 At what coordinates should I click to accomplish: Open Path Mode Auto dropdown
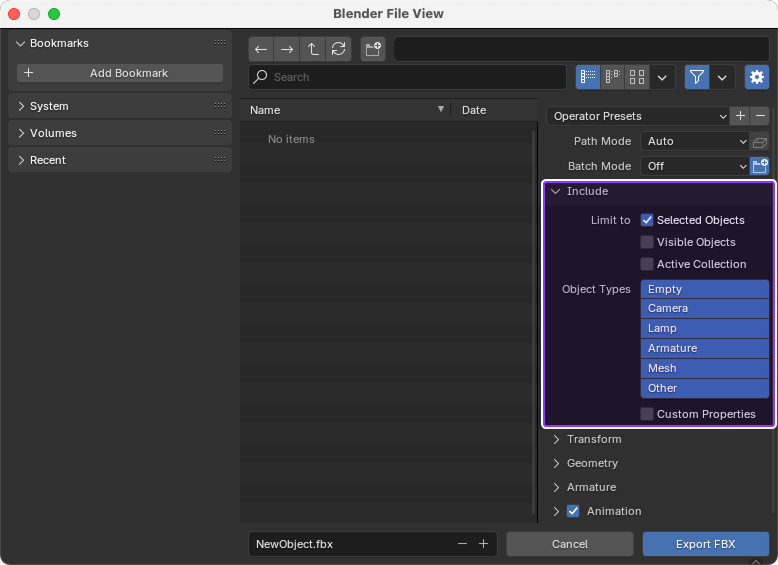pyautogui.click(x=695, y=141)
